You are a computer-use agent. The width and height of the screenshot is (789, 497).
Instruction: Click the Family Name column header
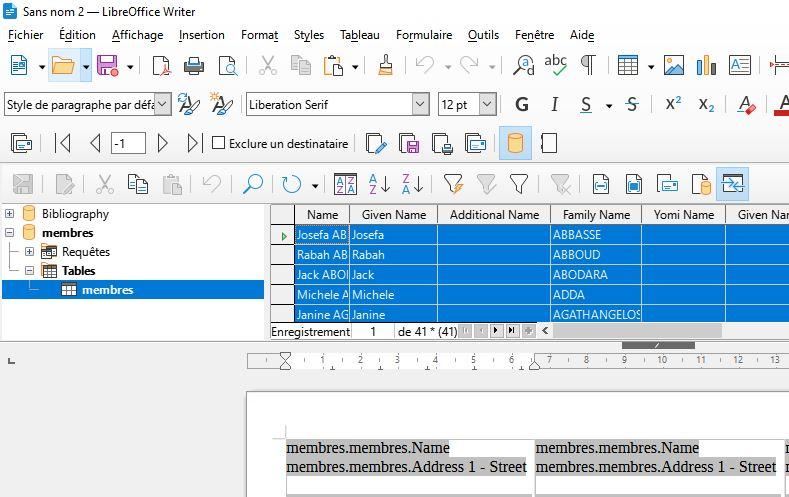point(596,215)
